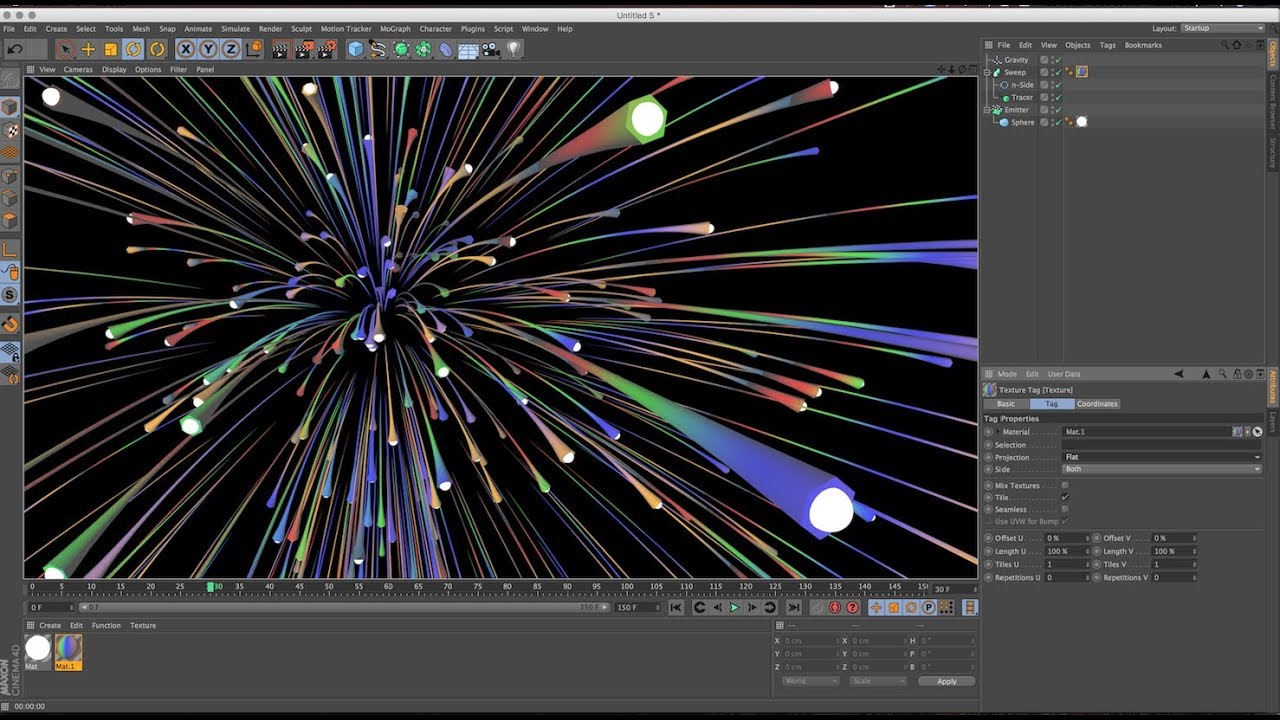Open the Layout Startup dropdown

tap(1224, 29)
